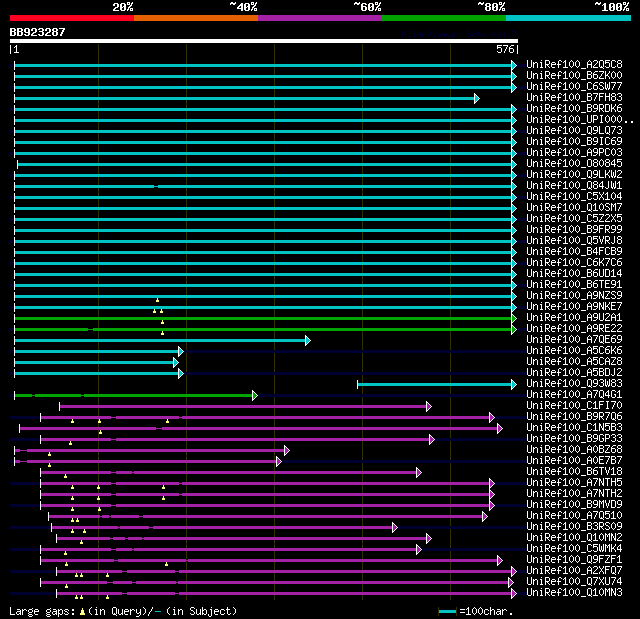
Task: Click UniRef100_C6SW77 label
Action: 574,87
